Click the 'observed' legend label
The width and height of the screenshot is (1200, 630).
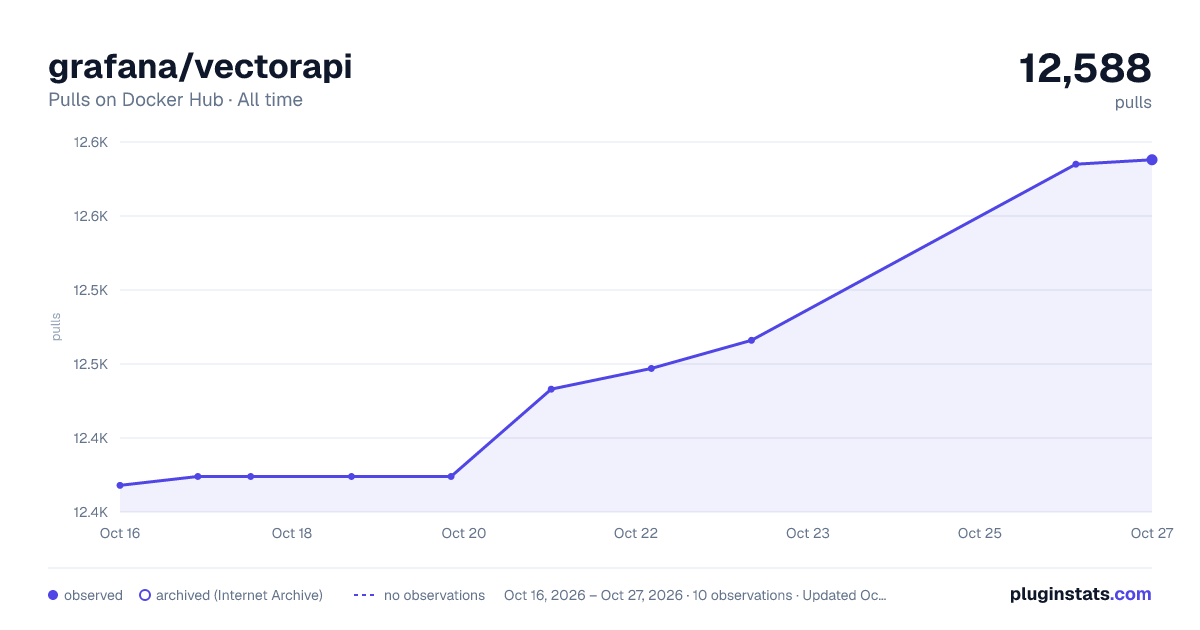click(93, 595)
